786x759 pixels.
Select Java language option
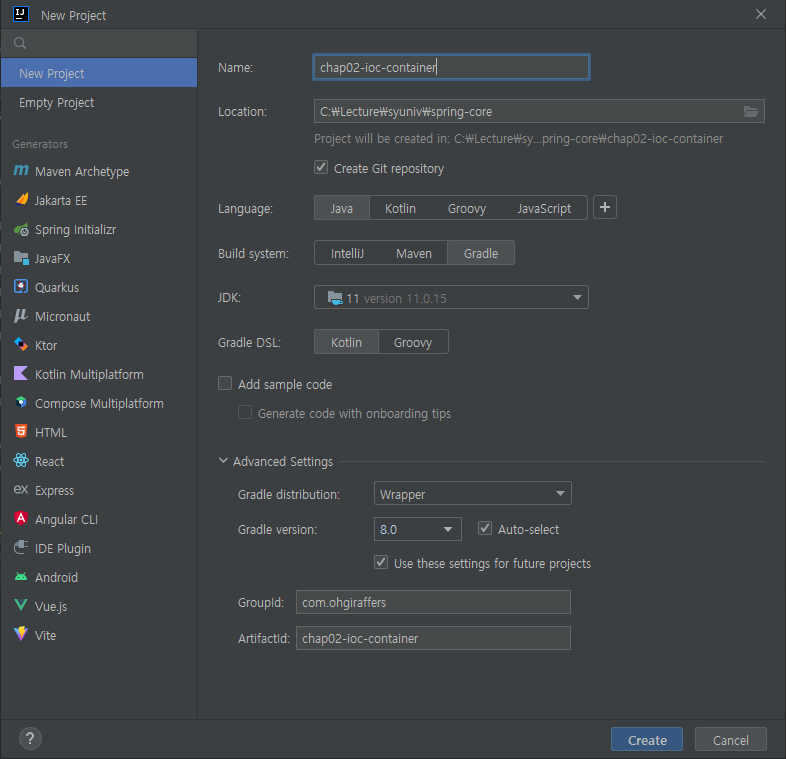(342, 208)
